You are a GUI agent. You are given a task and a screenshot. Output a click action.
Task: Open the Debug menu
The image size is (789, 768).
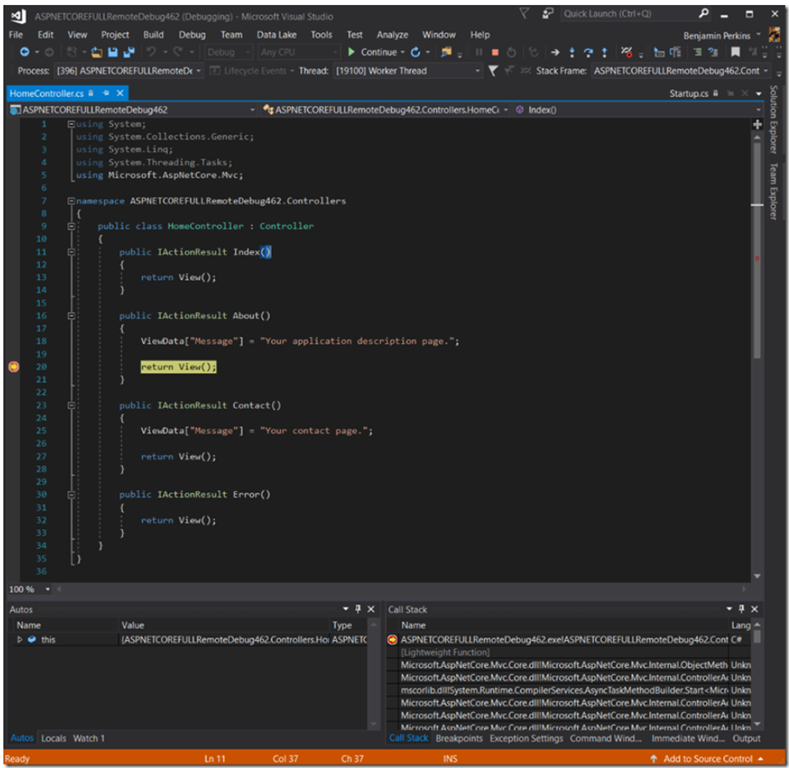click(192, 35)
